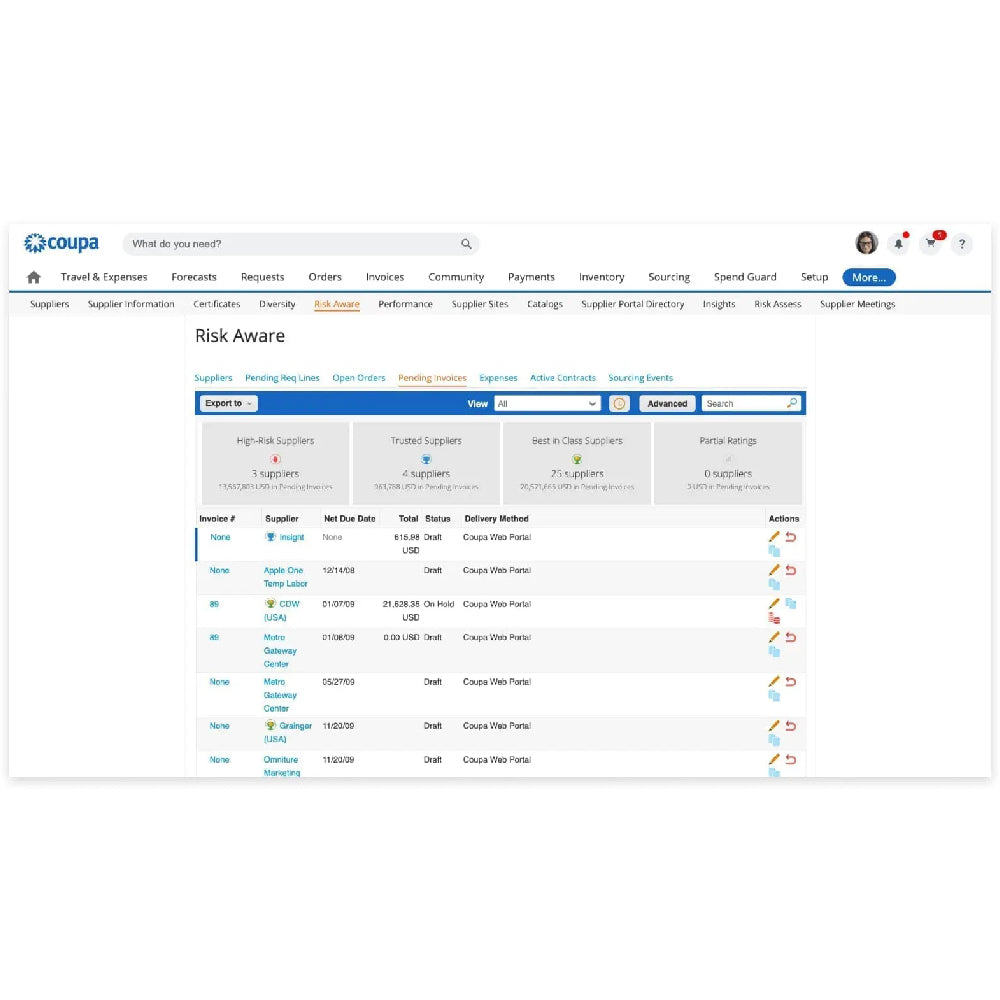Switch to the Supplier Information subtab
This screenshot has width=1000, height=1000.
131,304
